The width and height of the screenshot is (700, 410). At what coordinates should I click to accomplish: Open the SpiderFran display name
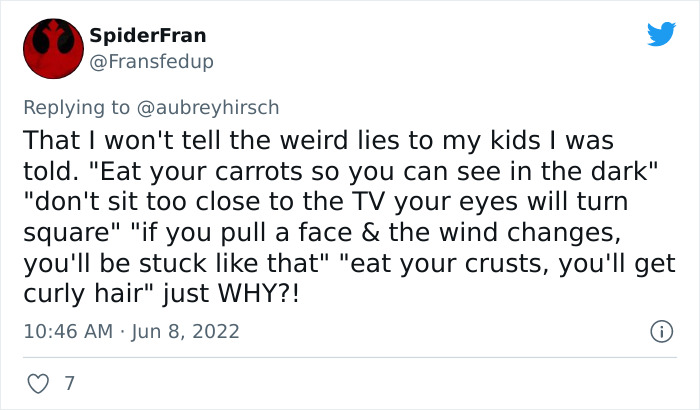(x=147, y=36)
